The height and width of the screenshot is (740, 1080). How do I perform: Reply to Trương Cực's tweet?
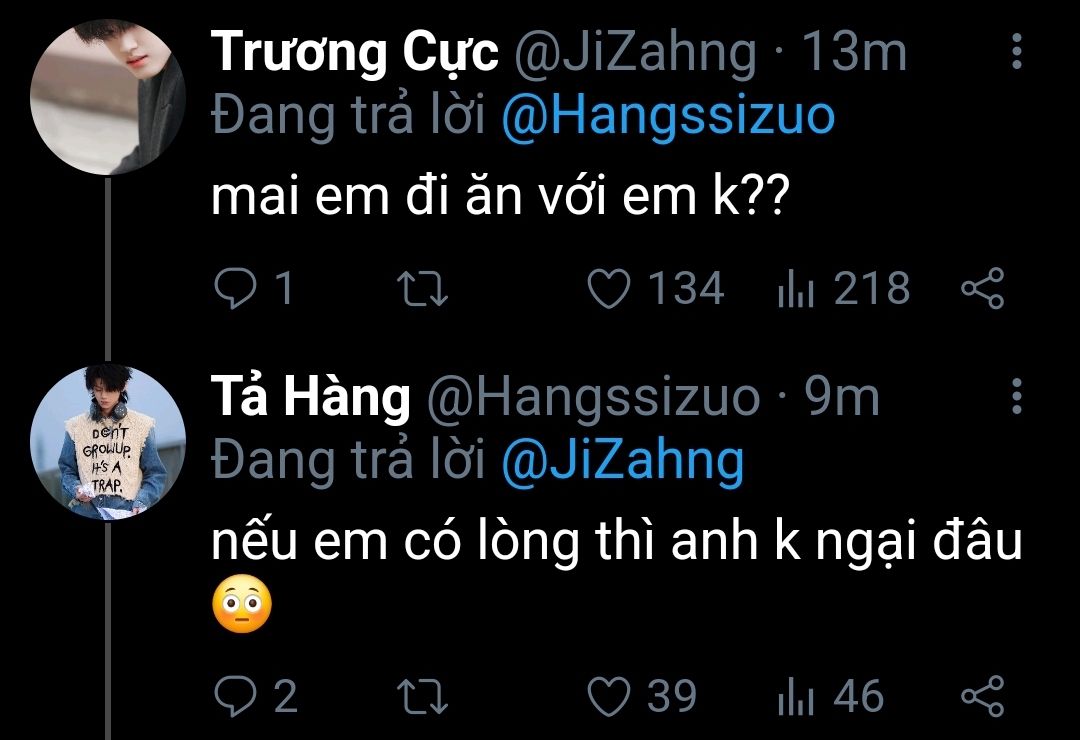[236, 289]
